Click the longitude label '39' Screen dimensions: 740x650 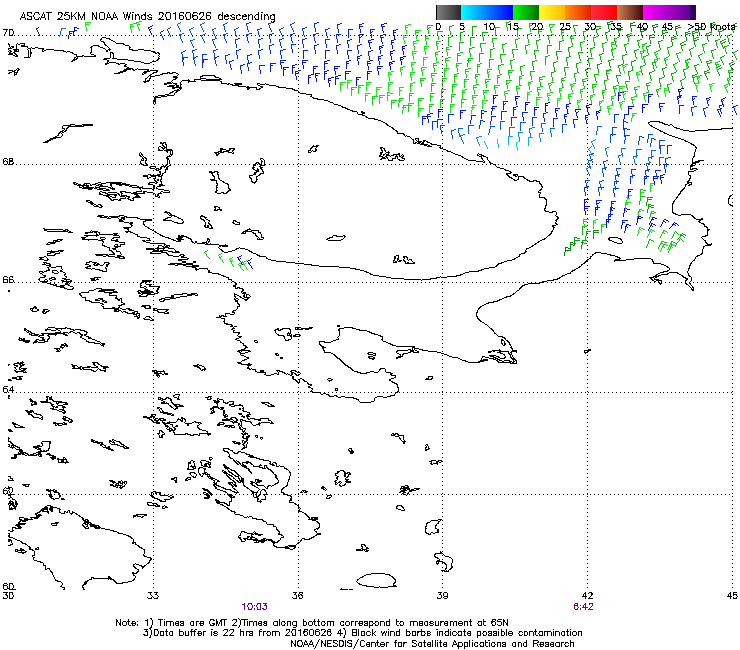click(442, 596)
